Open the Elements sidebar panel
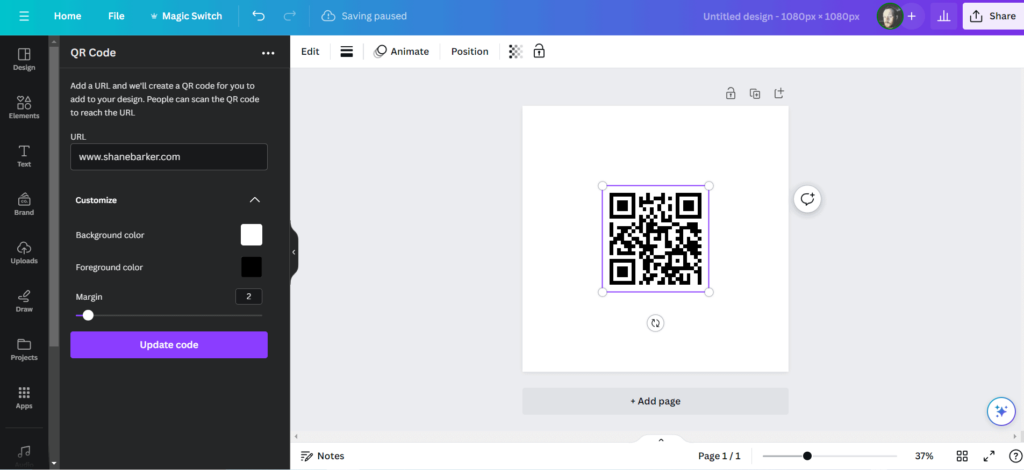The height and width of the screenshot is (470, 1024). point(24,107)
